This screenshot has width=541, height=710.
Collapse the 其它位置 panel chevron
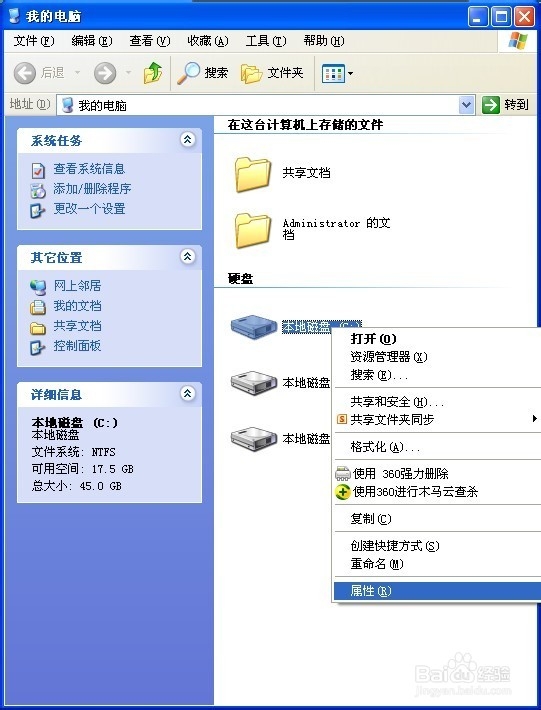187,257
